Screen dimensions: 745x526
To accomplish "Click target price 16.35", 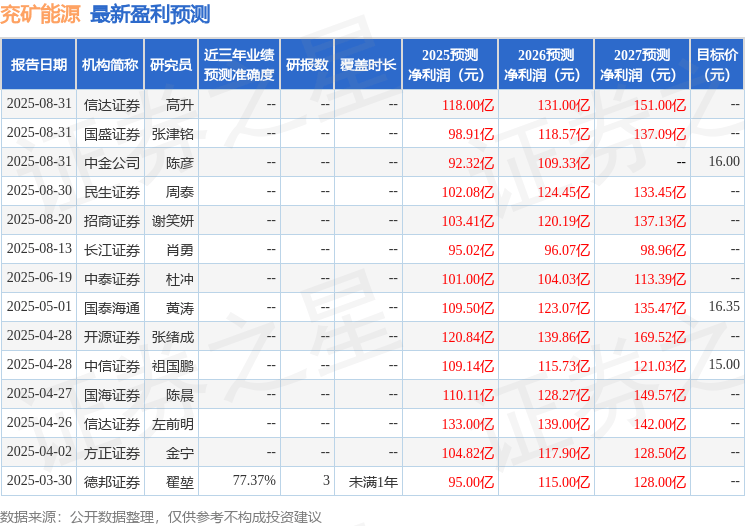I will click(x=724, y=306).
